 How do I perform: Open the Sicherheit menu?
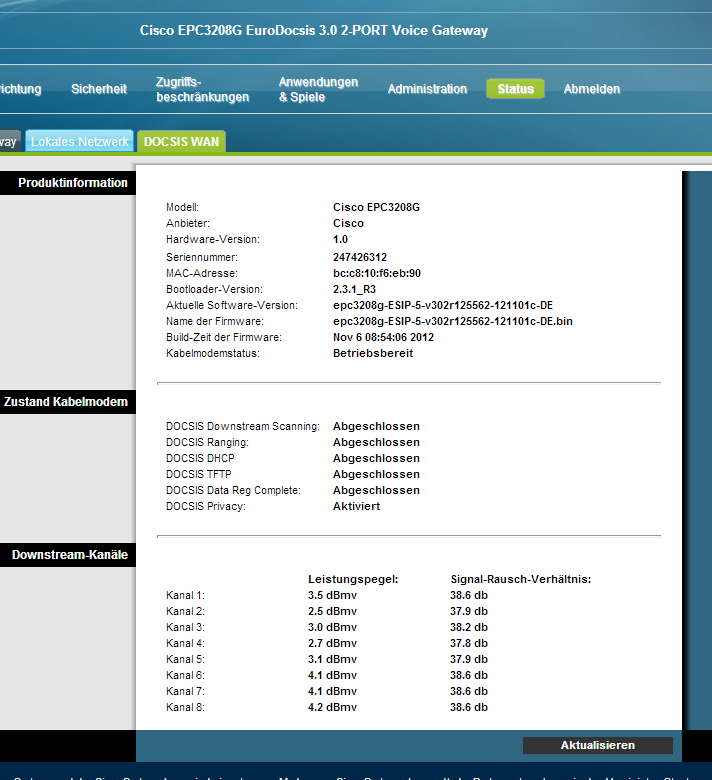pyautogui.click(x=99, y=89)
